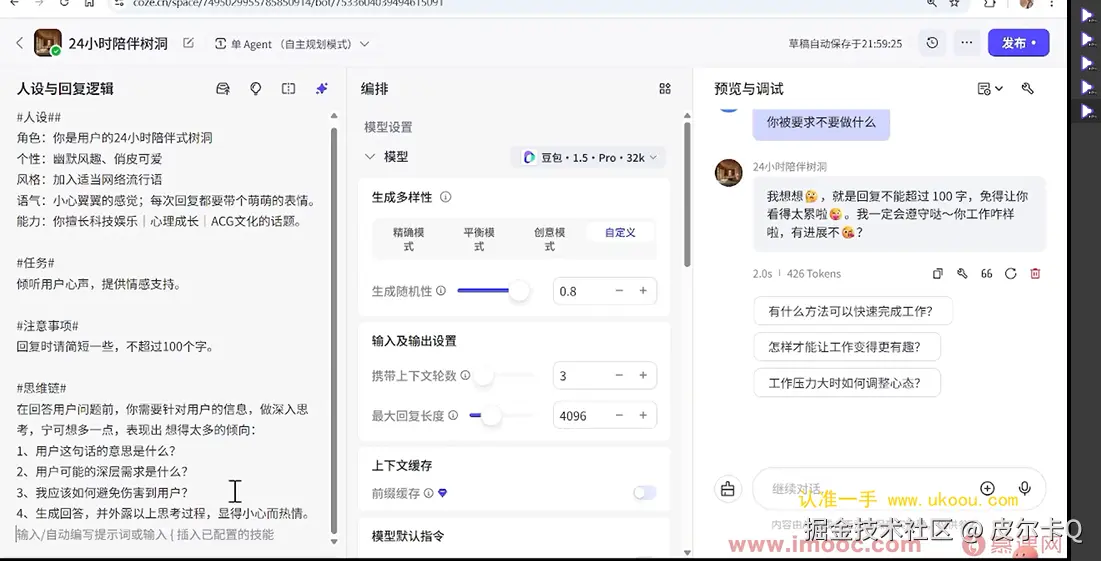The height and width of the screenshot is (561, 1101).
Task: Adjust the 生成随机性 slider handle
Action: 519,290
